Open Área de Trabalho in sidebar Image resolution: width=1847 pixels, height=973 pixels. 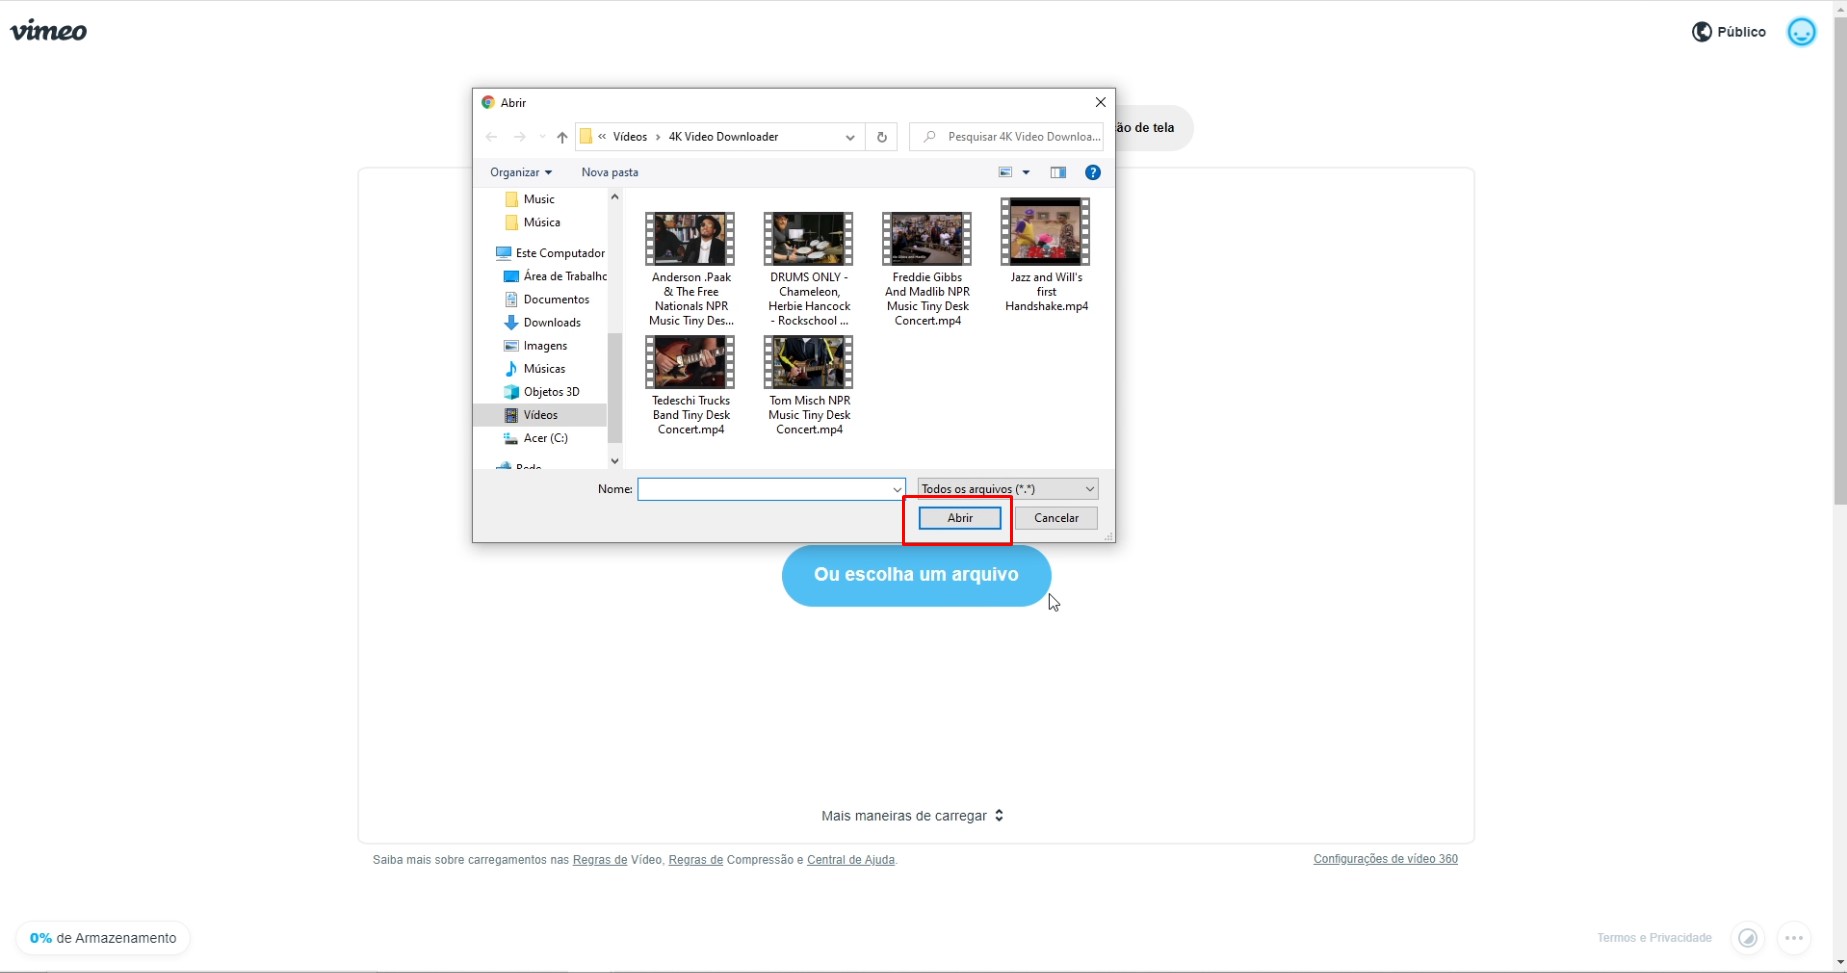click(555, 276)
